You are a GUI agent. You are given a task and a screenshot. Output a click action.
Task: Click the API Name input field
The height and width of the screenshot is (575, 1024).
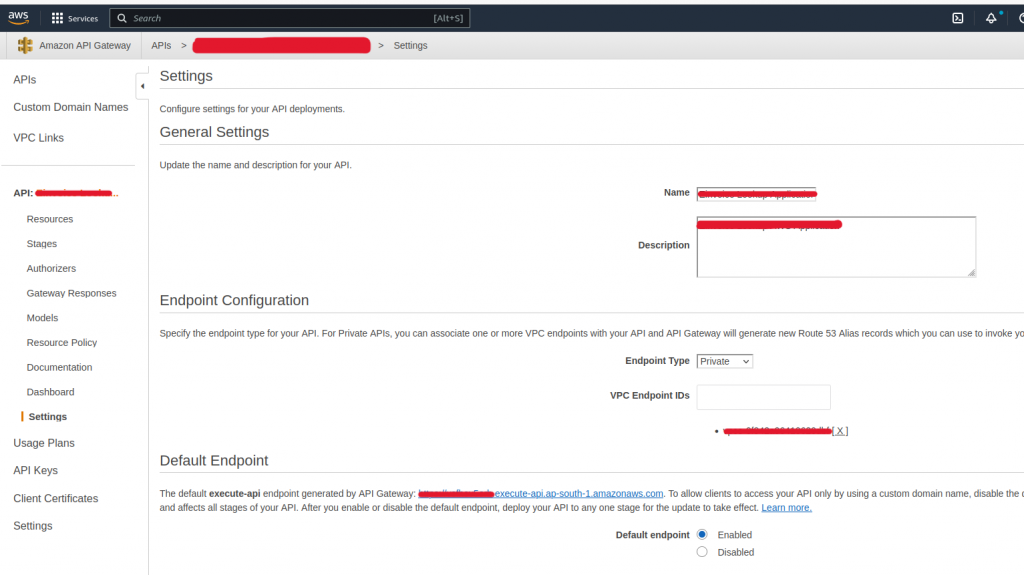756,193
